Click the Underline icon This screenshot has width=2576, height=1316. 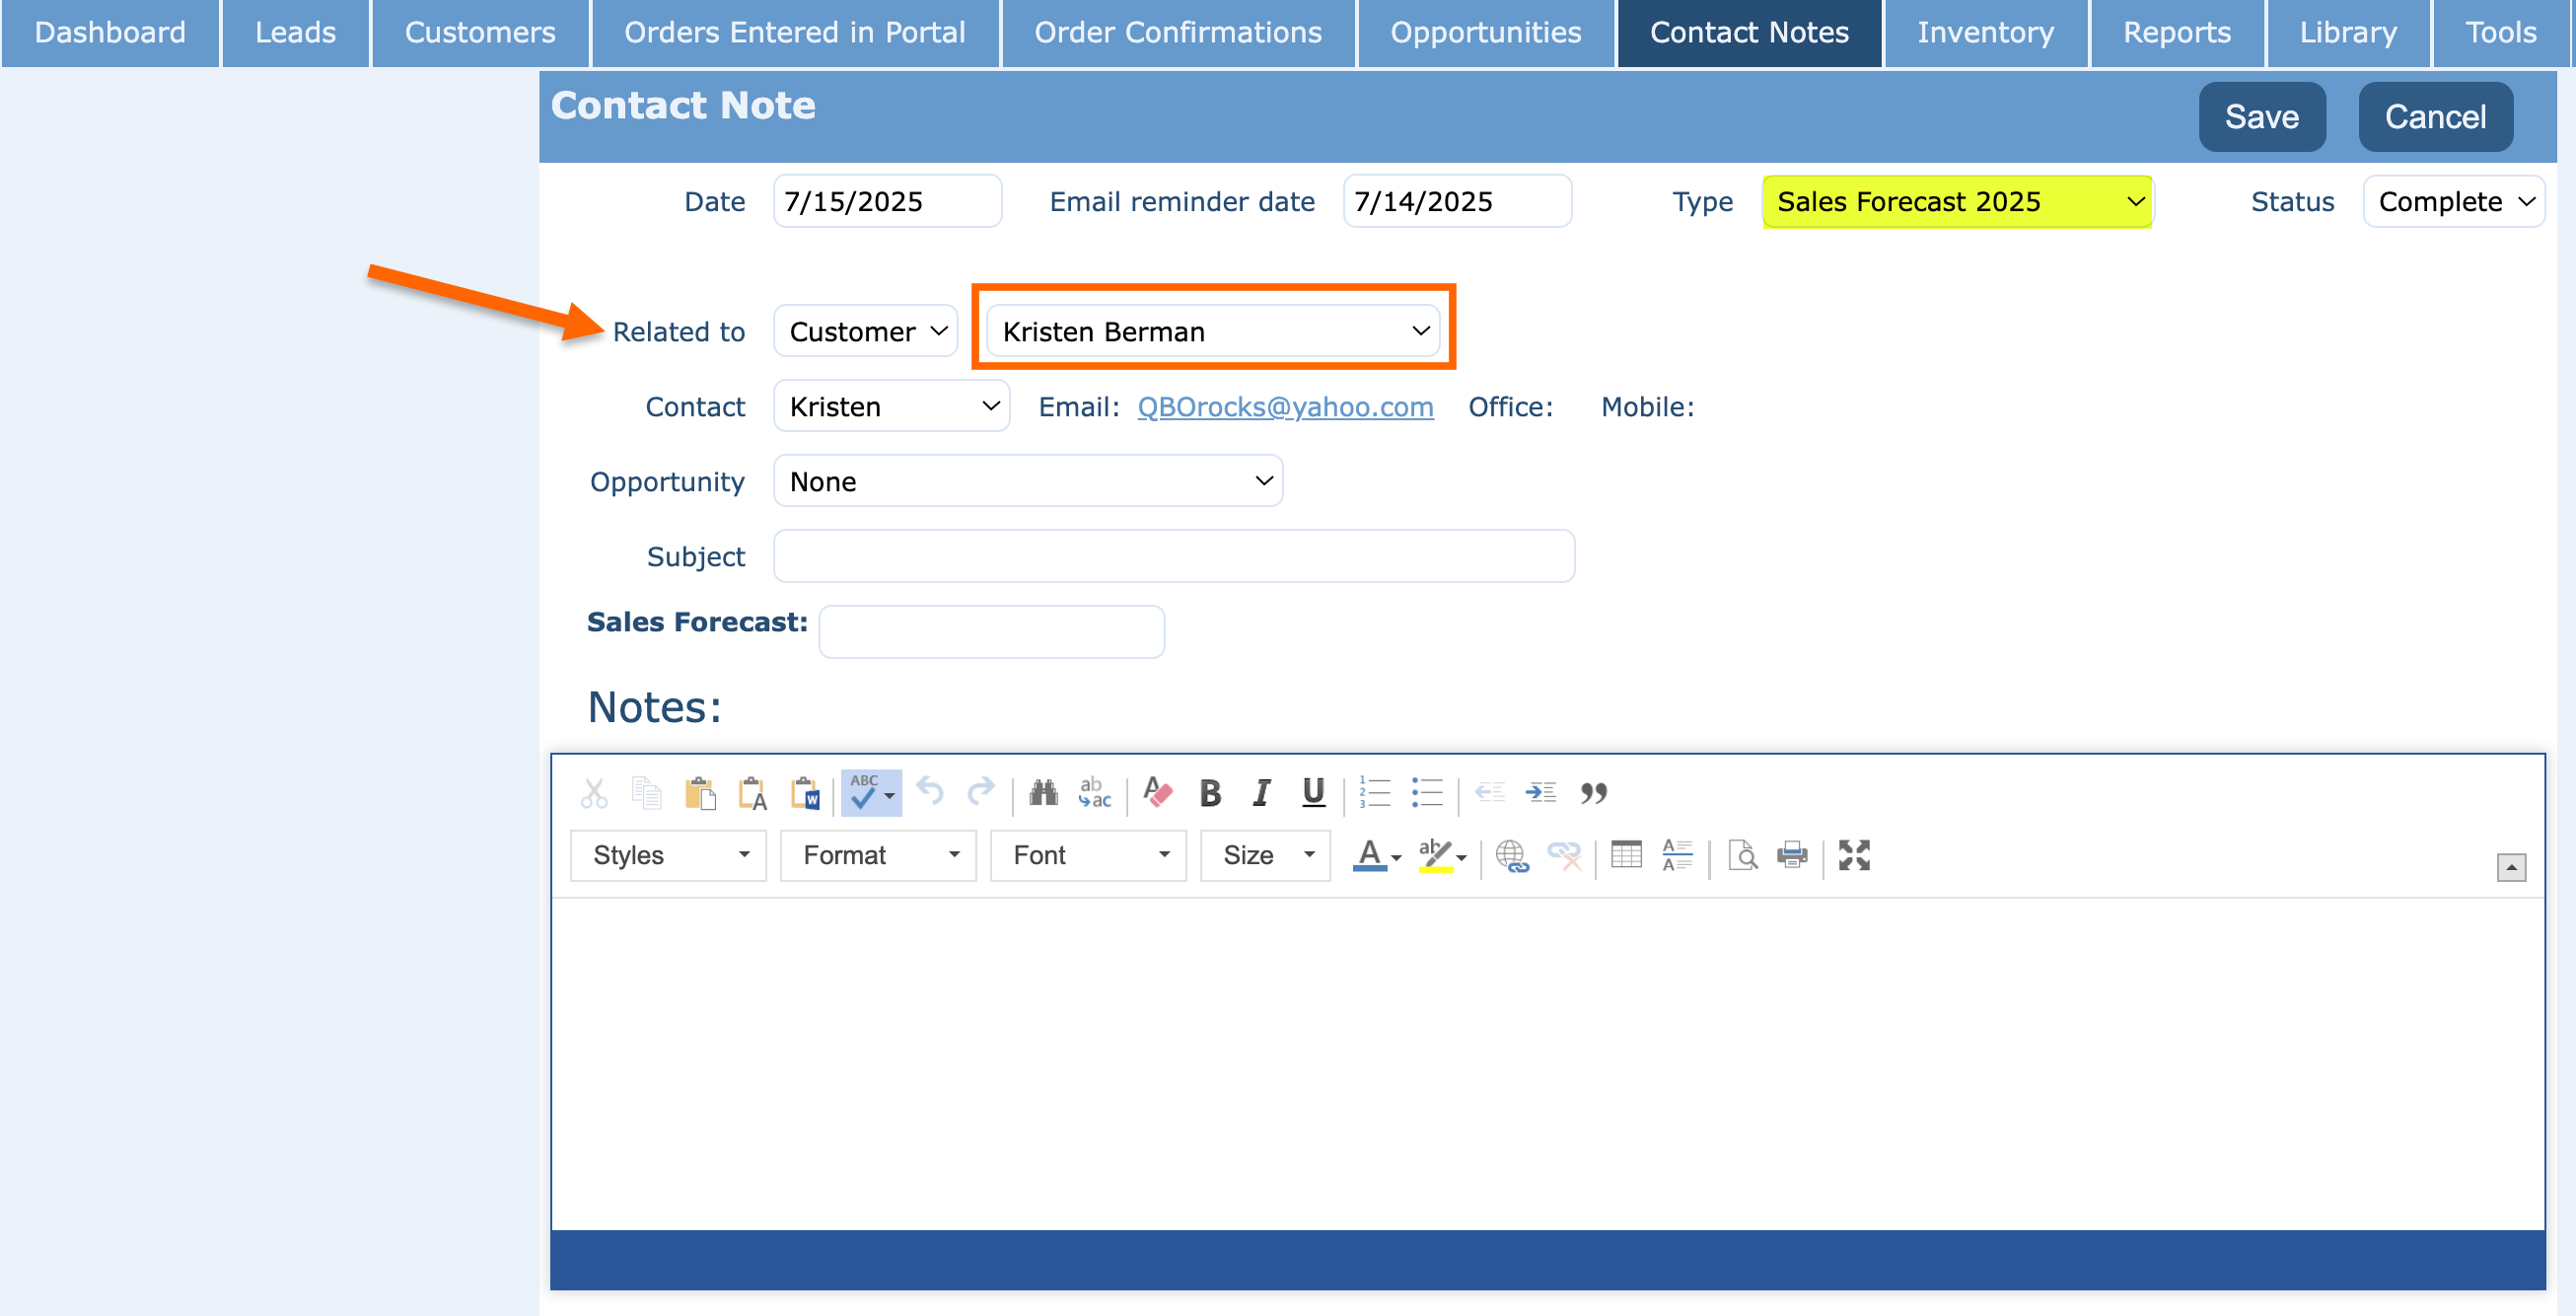(x=1313, y=793)
